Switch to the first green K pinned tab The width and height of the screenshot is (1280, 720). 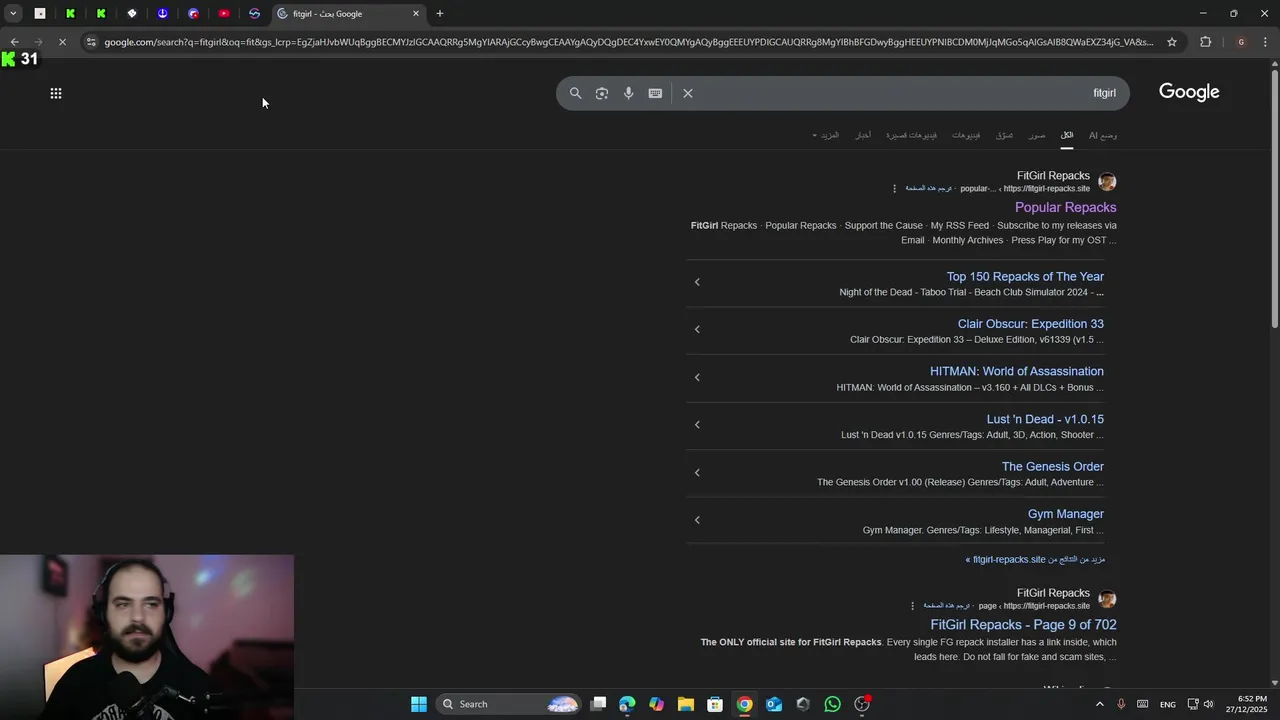[x=70, y=13]
